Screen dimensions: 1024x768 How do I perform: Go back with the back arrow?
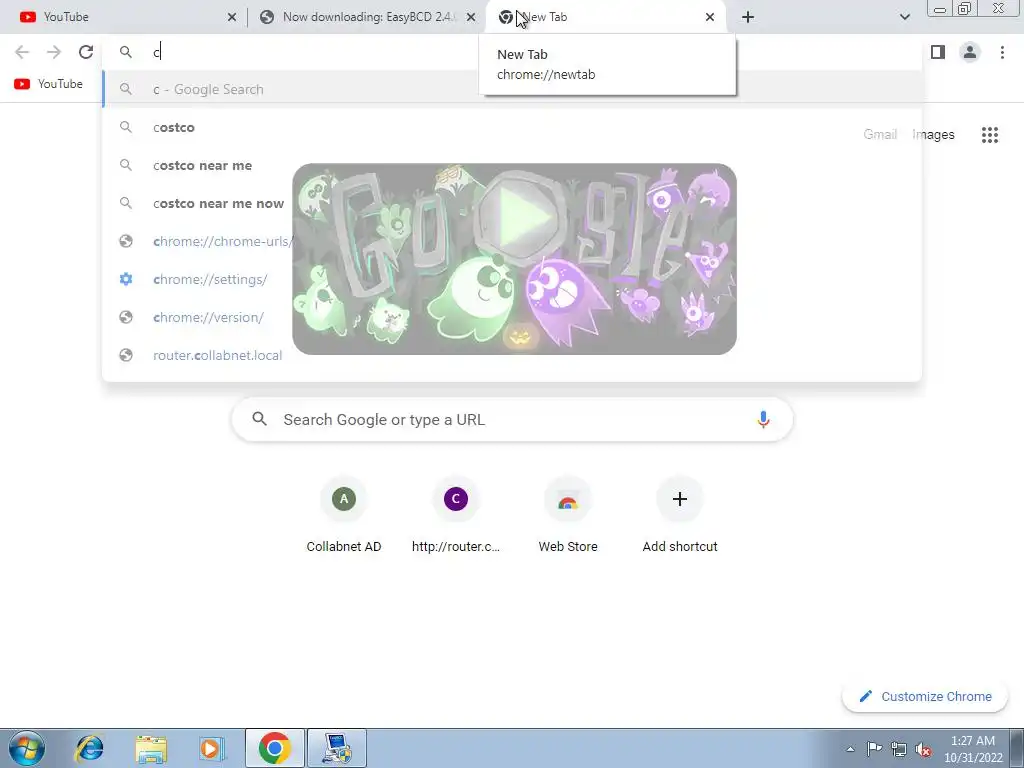coord(22,52)
